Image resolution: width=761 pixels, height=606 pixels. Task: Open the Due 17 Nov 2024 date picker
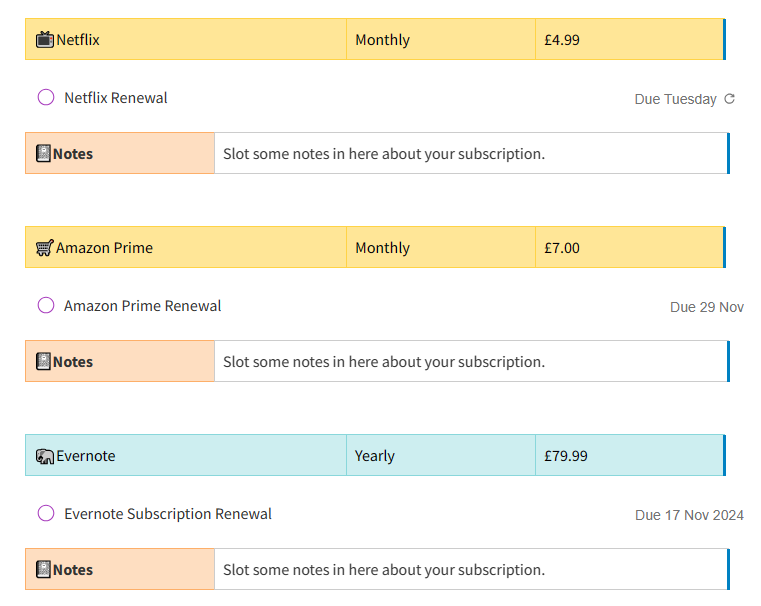tap(689, 515)
